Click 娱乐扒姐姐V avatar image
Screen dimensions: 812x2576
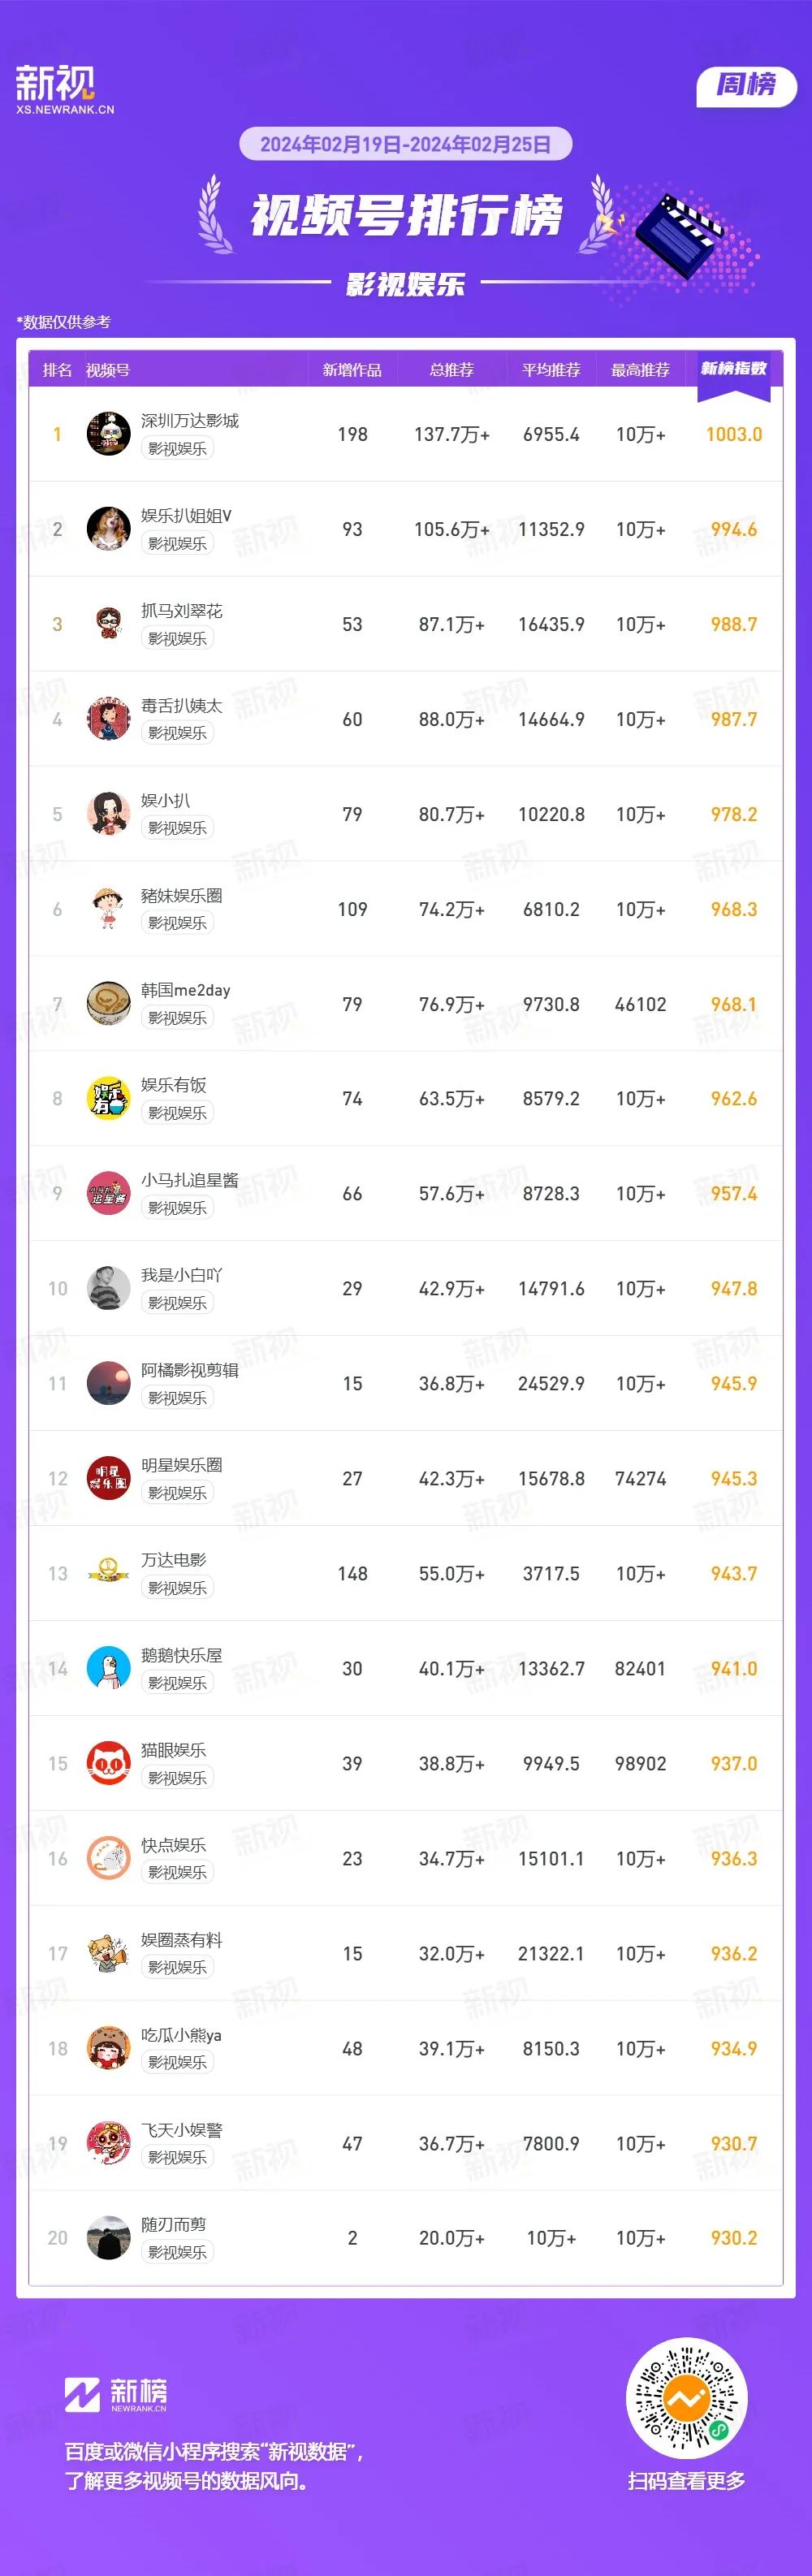(108, 529)
